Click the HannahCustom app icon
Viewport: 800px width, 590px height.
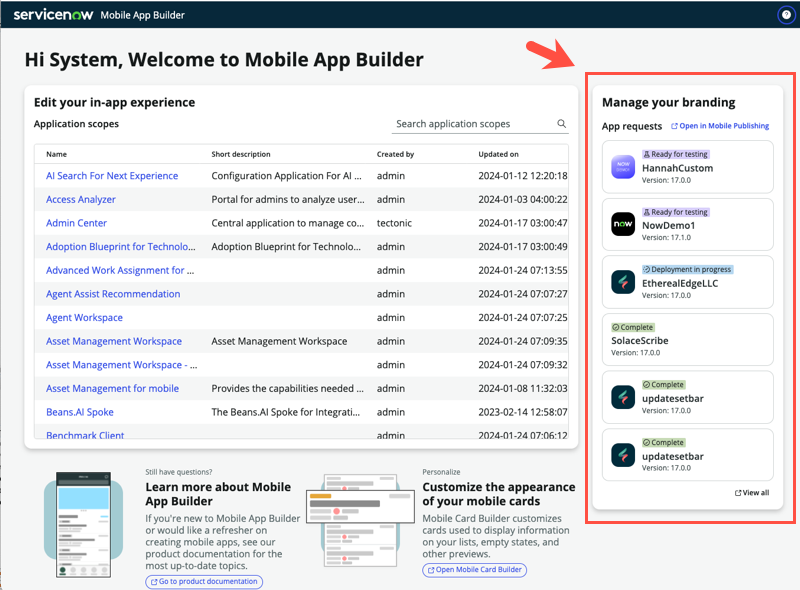(623, 167)
